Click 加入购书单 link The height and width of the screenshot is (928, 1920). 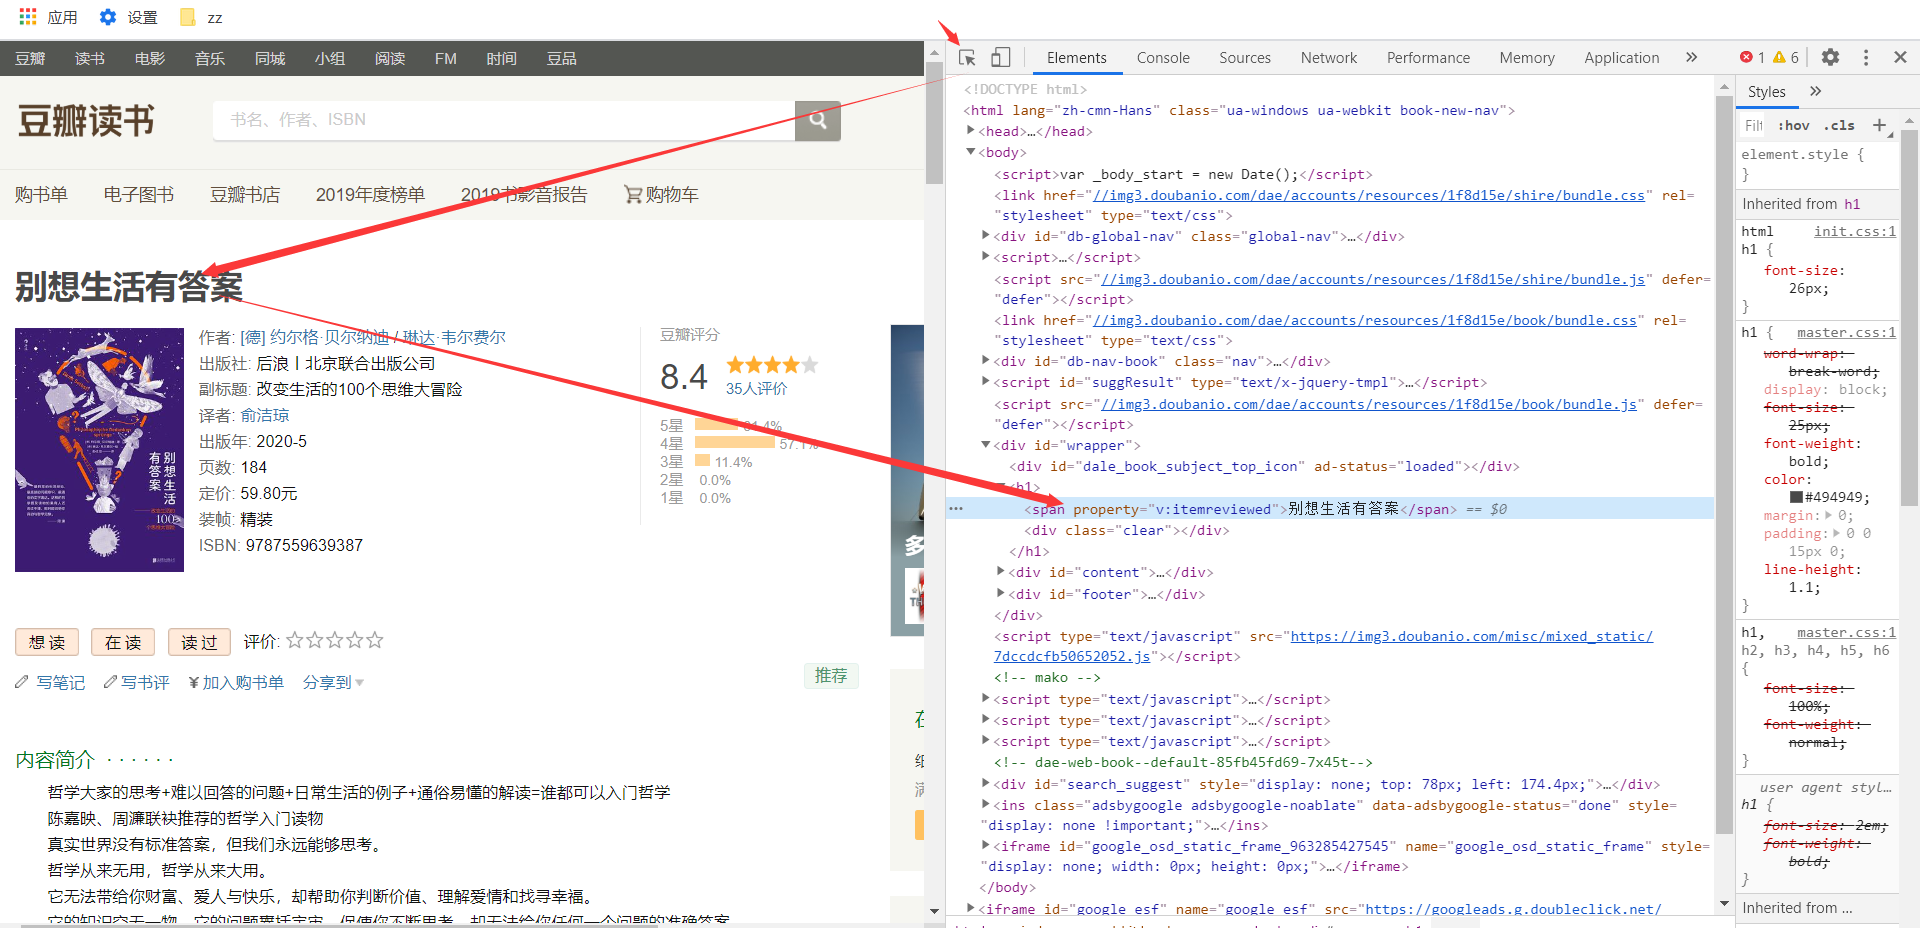tap(236, 682)
